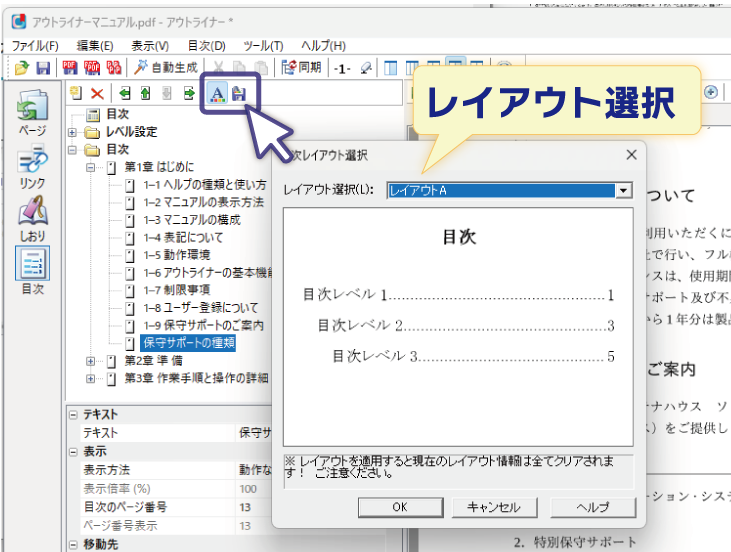This screenshot has width=731, height=552.
Task: Open the ページ sidebar panel
Action: pyautogui.click(x=32, y=110)
